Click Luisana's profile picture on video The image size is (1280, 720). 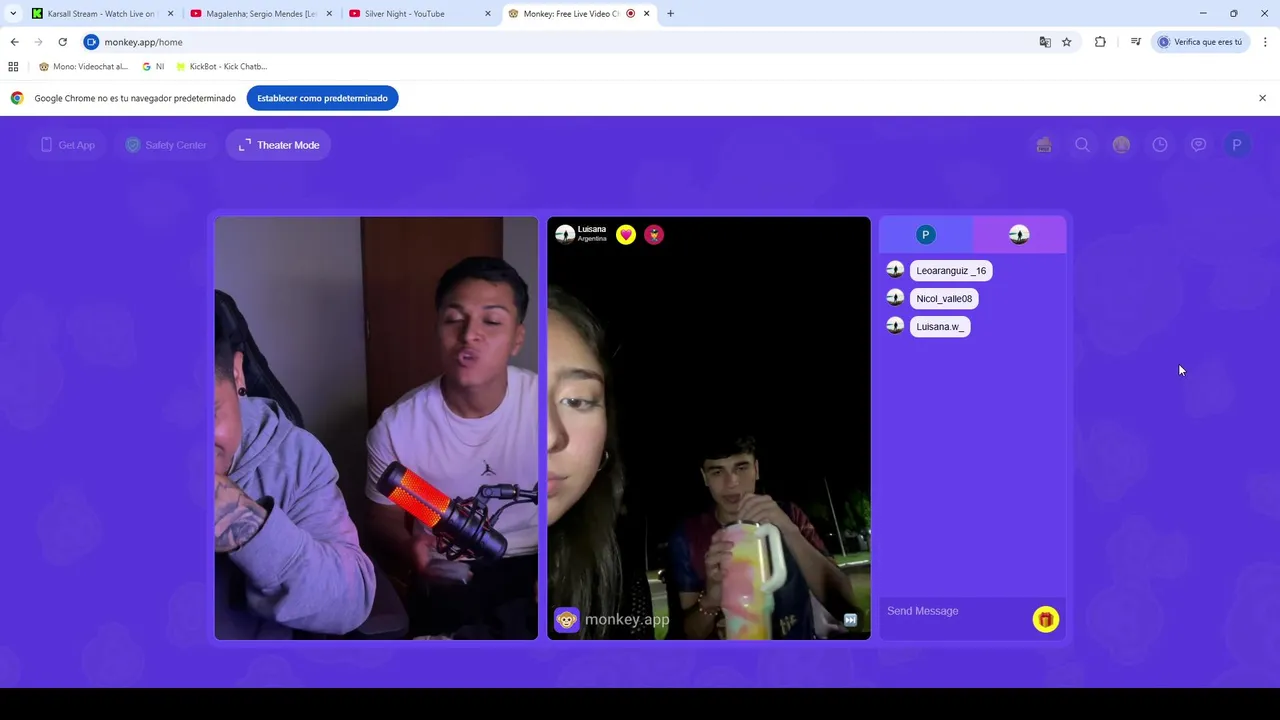(565, 234)
